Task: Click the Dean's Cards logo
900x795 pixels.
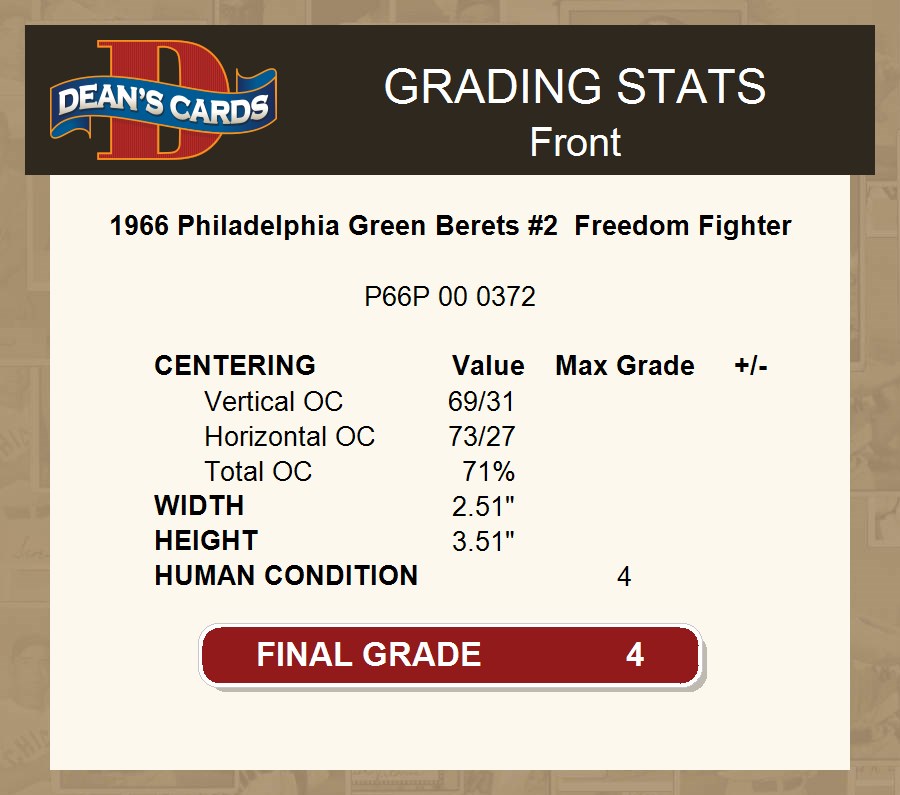Action: pyautogui.click(x=164, y=102)
